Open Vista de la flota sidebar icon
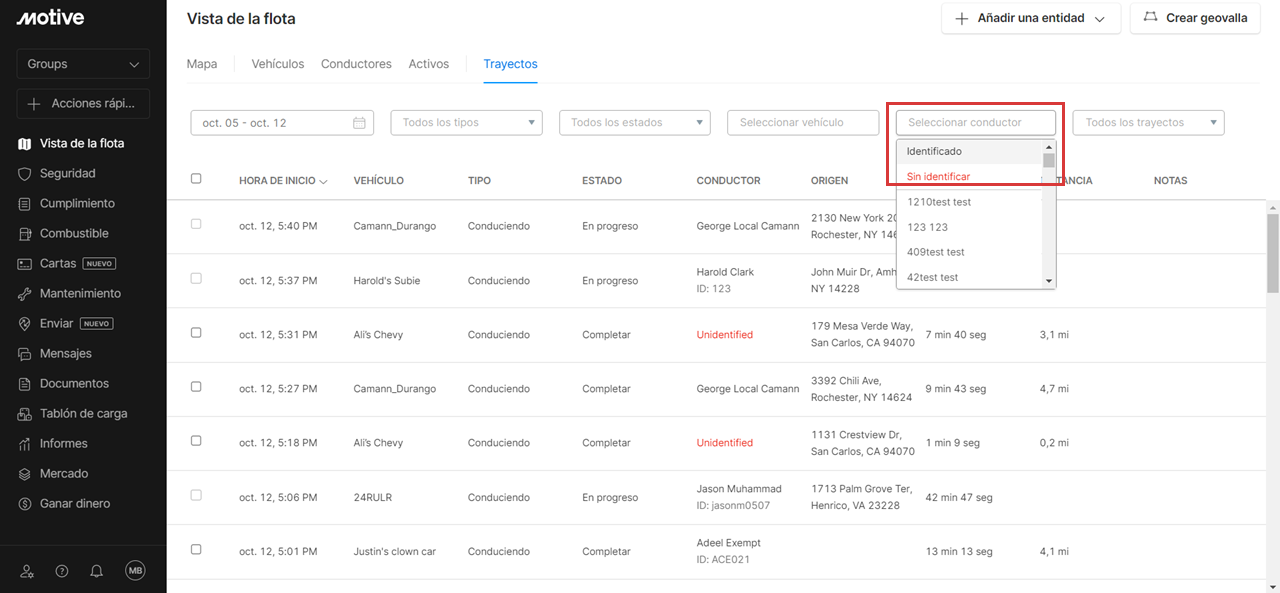This screenshot has width=1280, height=593. (25, 144)
